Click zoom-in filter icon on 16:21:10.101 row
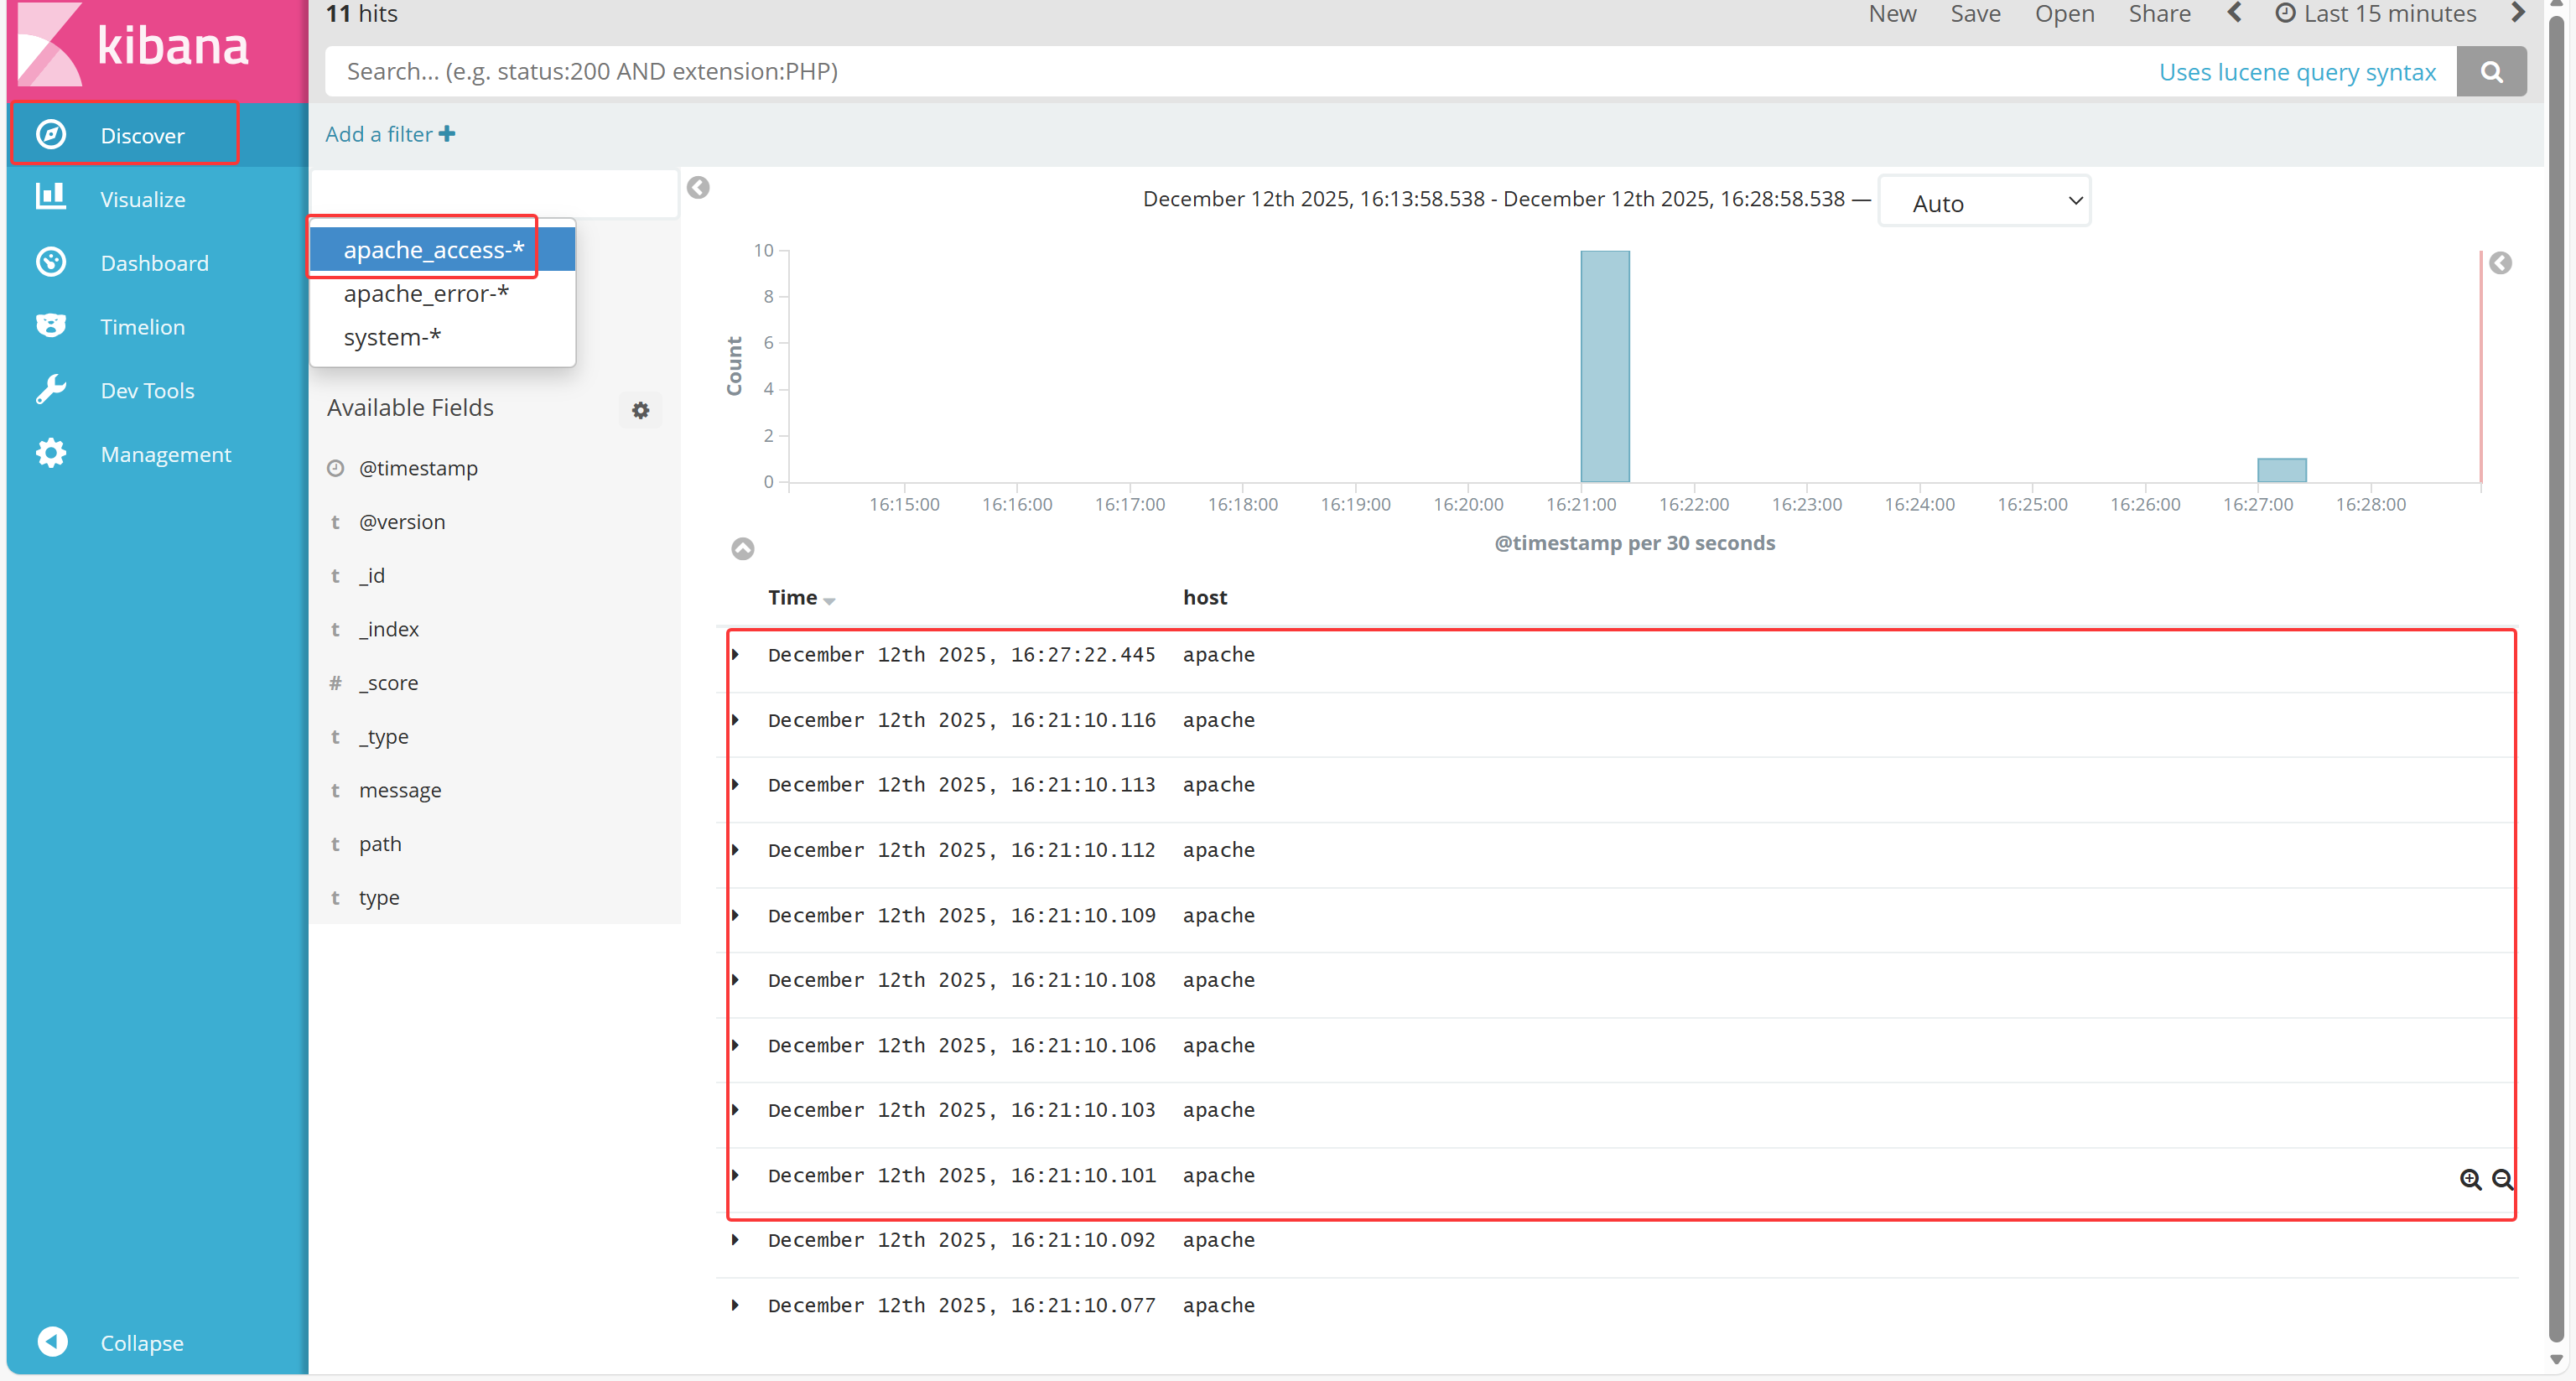 [2470, 1179]
